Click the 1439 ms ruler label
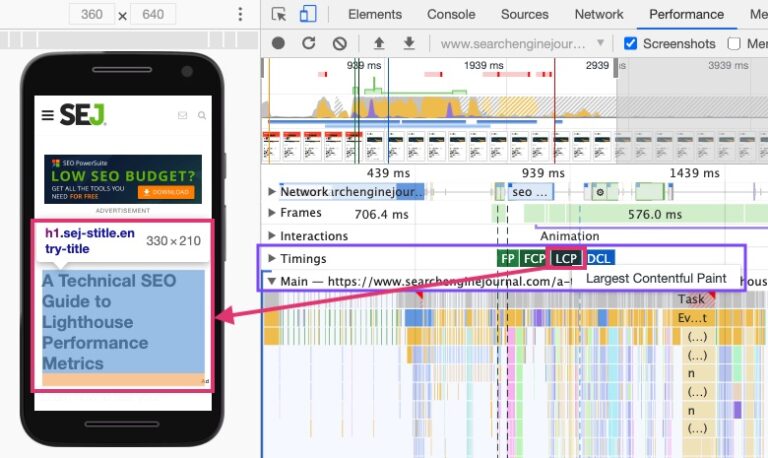The width and height of the screenshot is (768, 458). [x=695, y=173]
